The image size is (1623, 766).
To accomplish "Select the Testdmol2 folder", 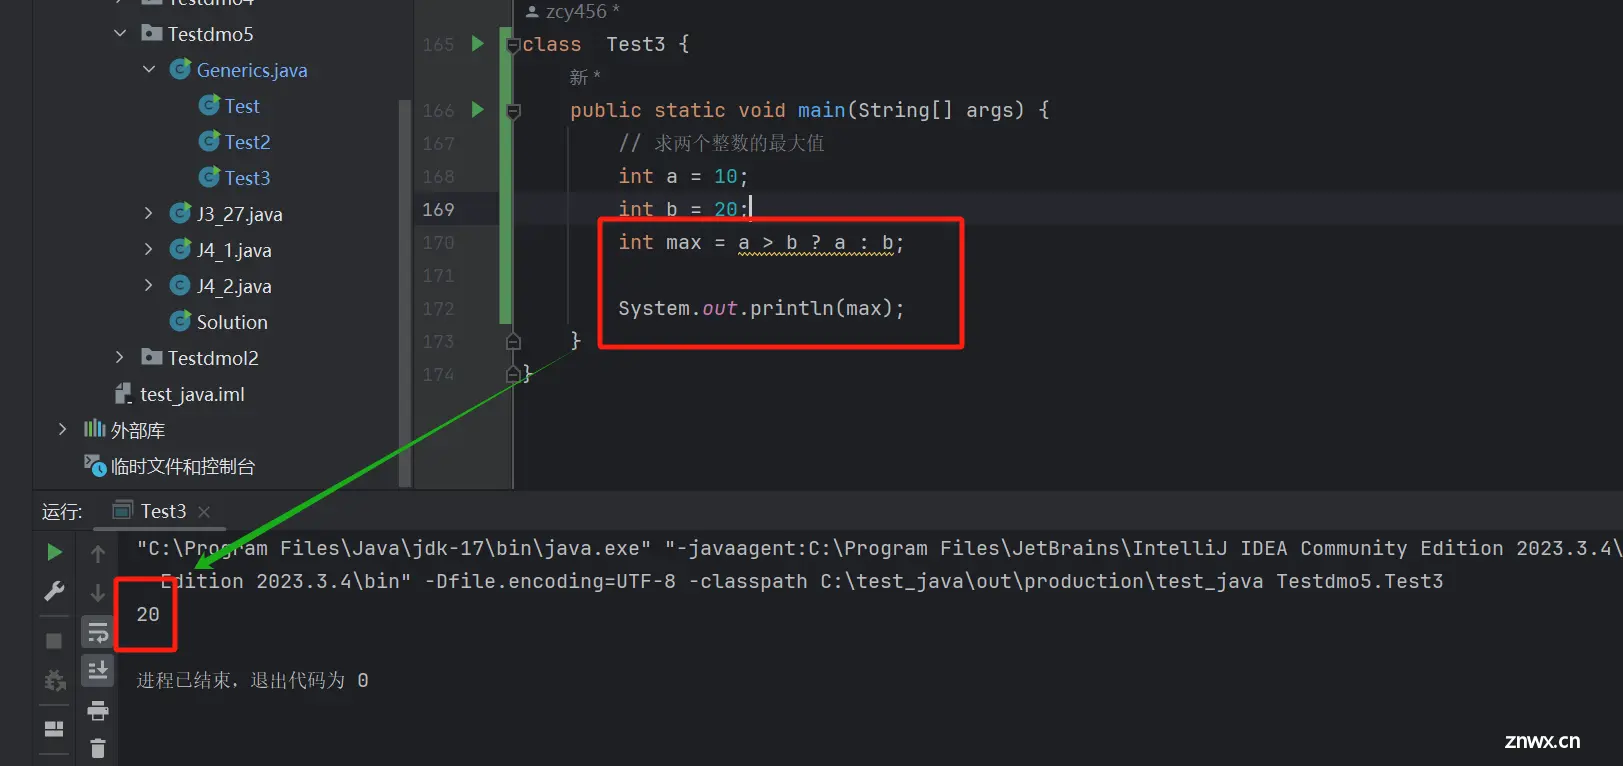I will (x=212, y=358).
